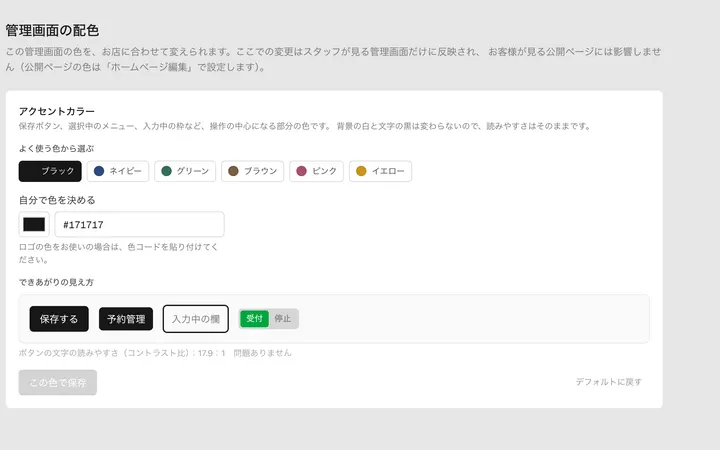Switch toggle to 受付

[254, 319]
